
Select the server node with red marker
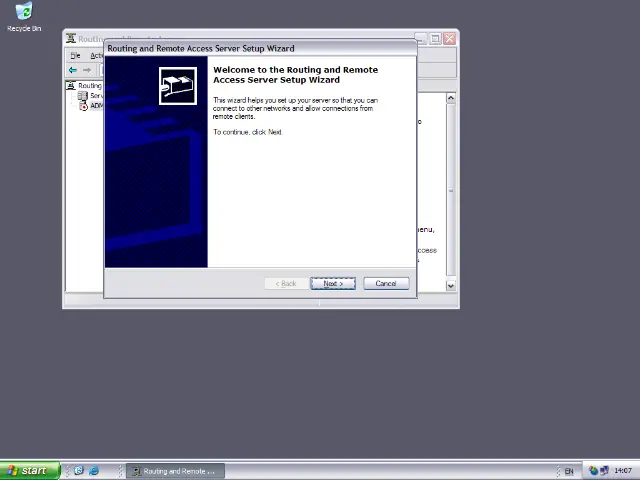click(x=84, y=106)
